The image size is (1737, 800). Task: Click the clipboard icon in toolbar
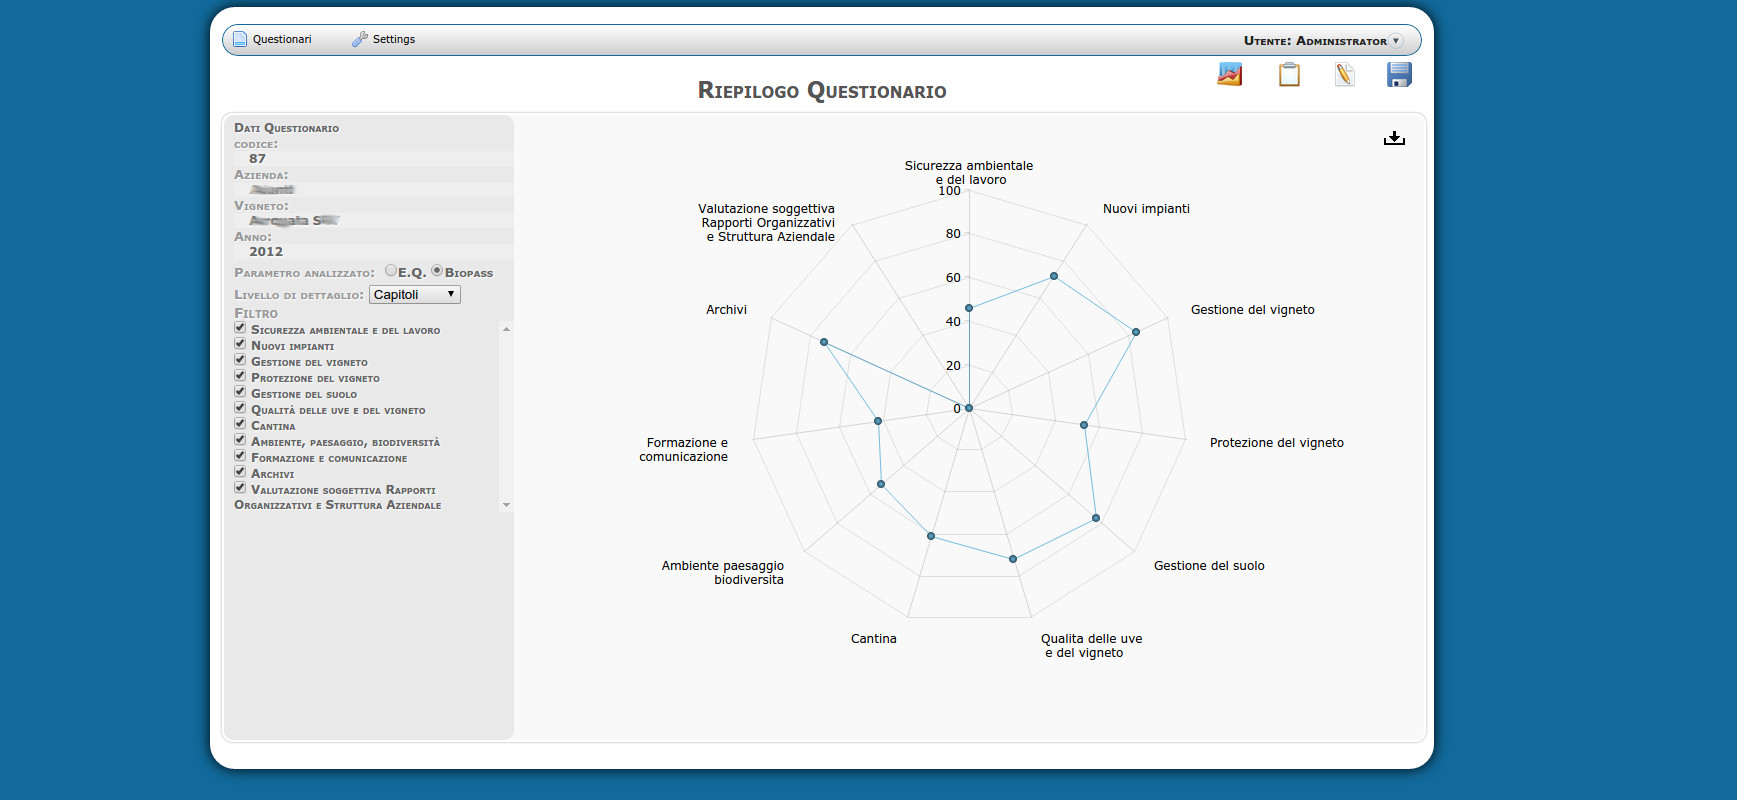[x=1289, y=74]
